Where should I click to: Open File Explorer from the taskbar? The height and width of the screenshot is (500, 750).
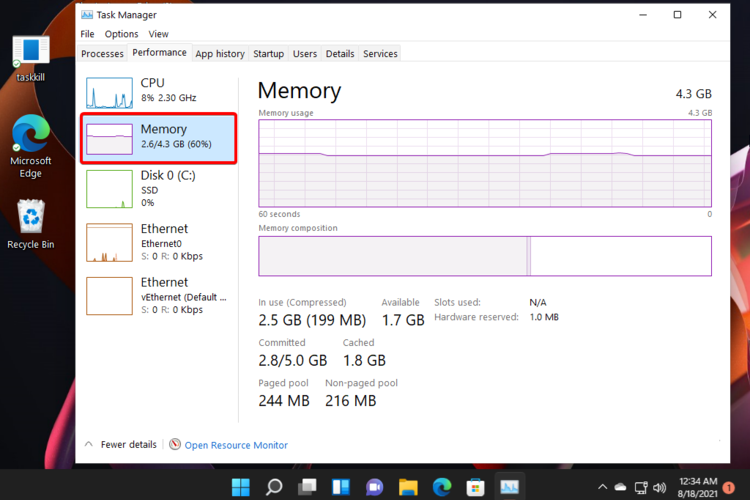[408, 487]
